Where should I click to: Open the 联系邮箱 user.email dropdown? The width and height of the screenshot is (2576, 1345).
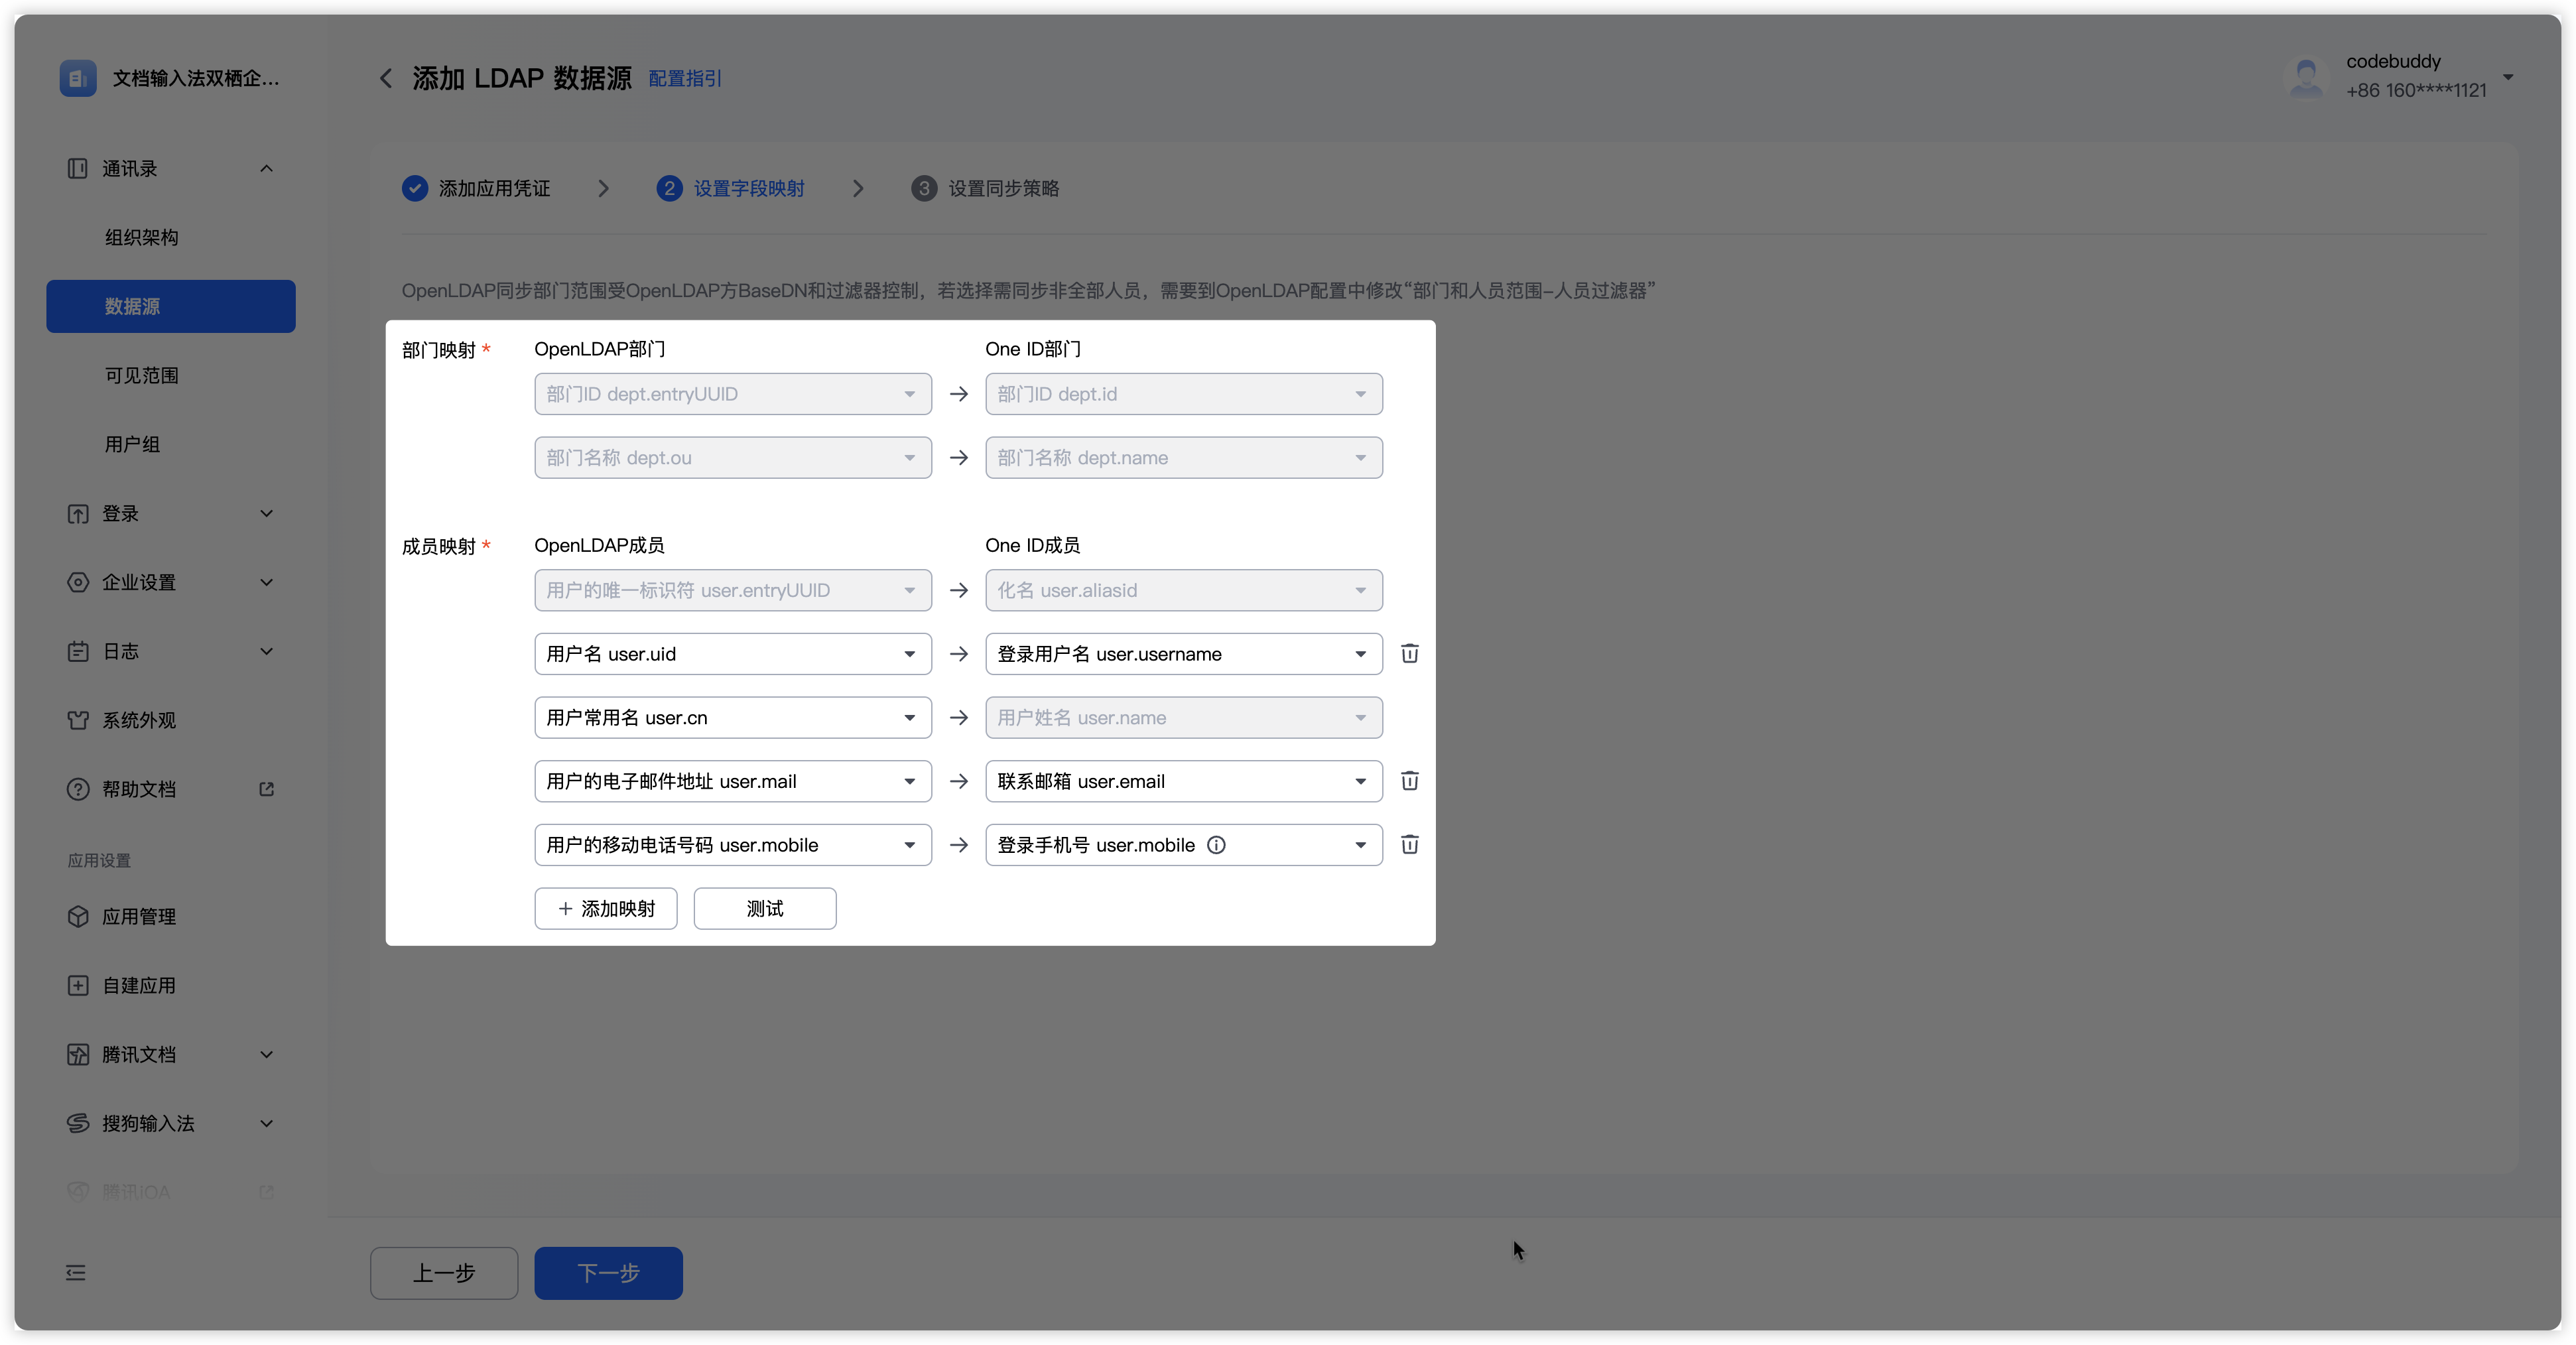coord(1183,781)
